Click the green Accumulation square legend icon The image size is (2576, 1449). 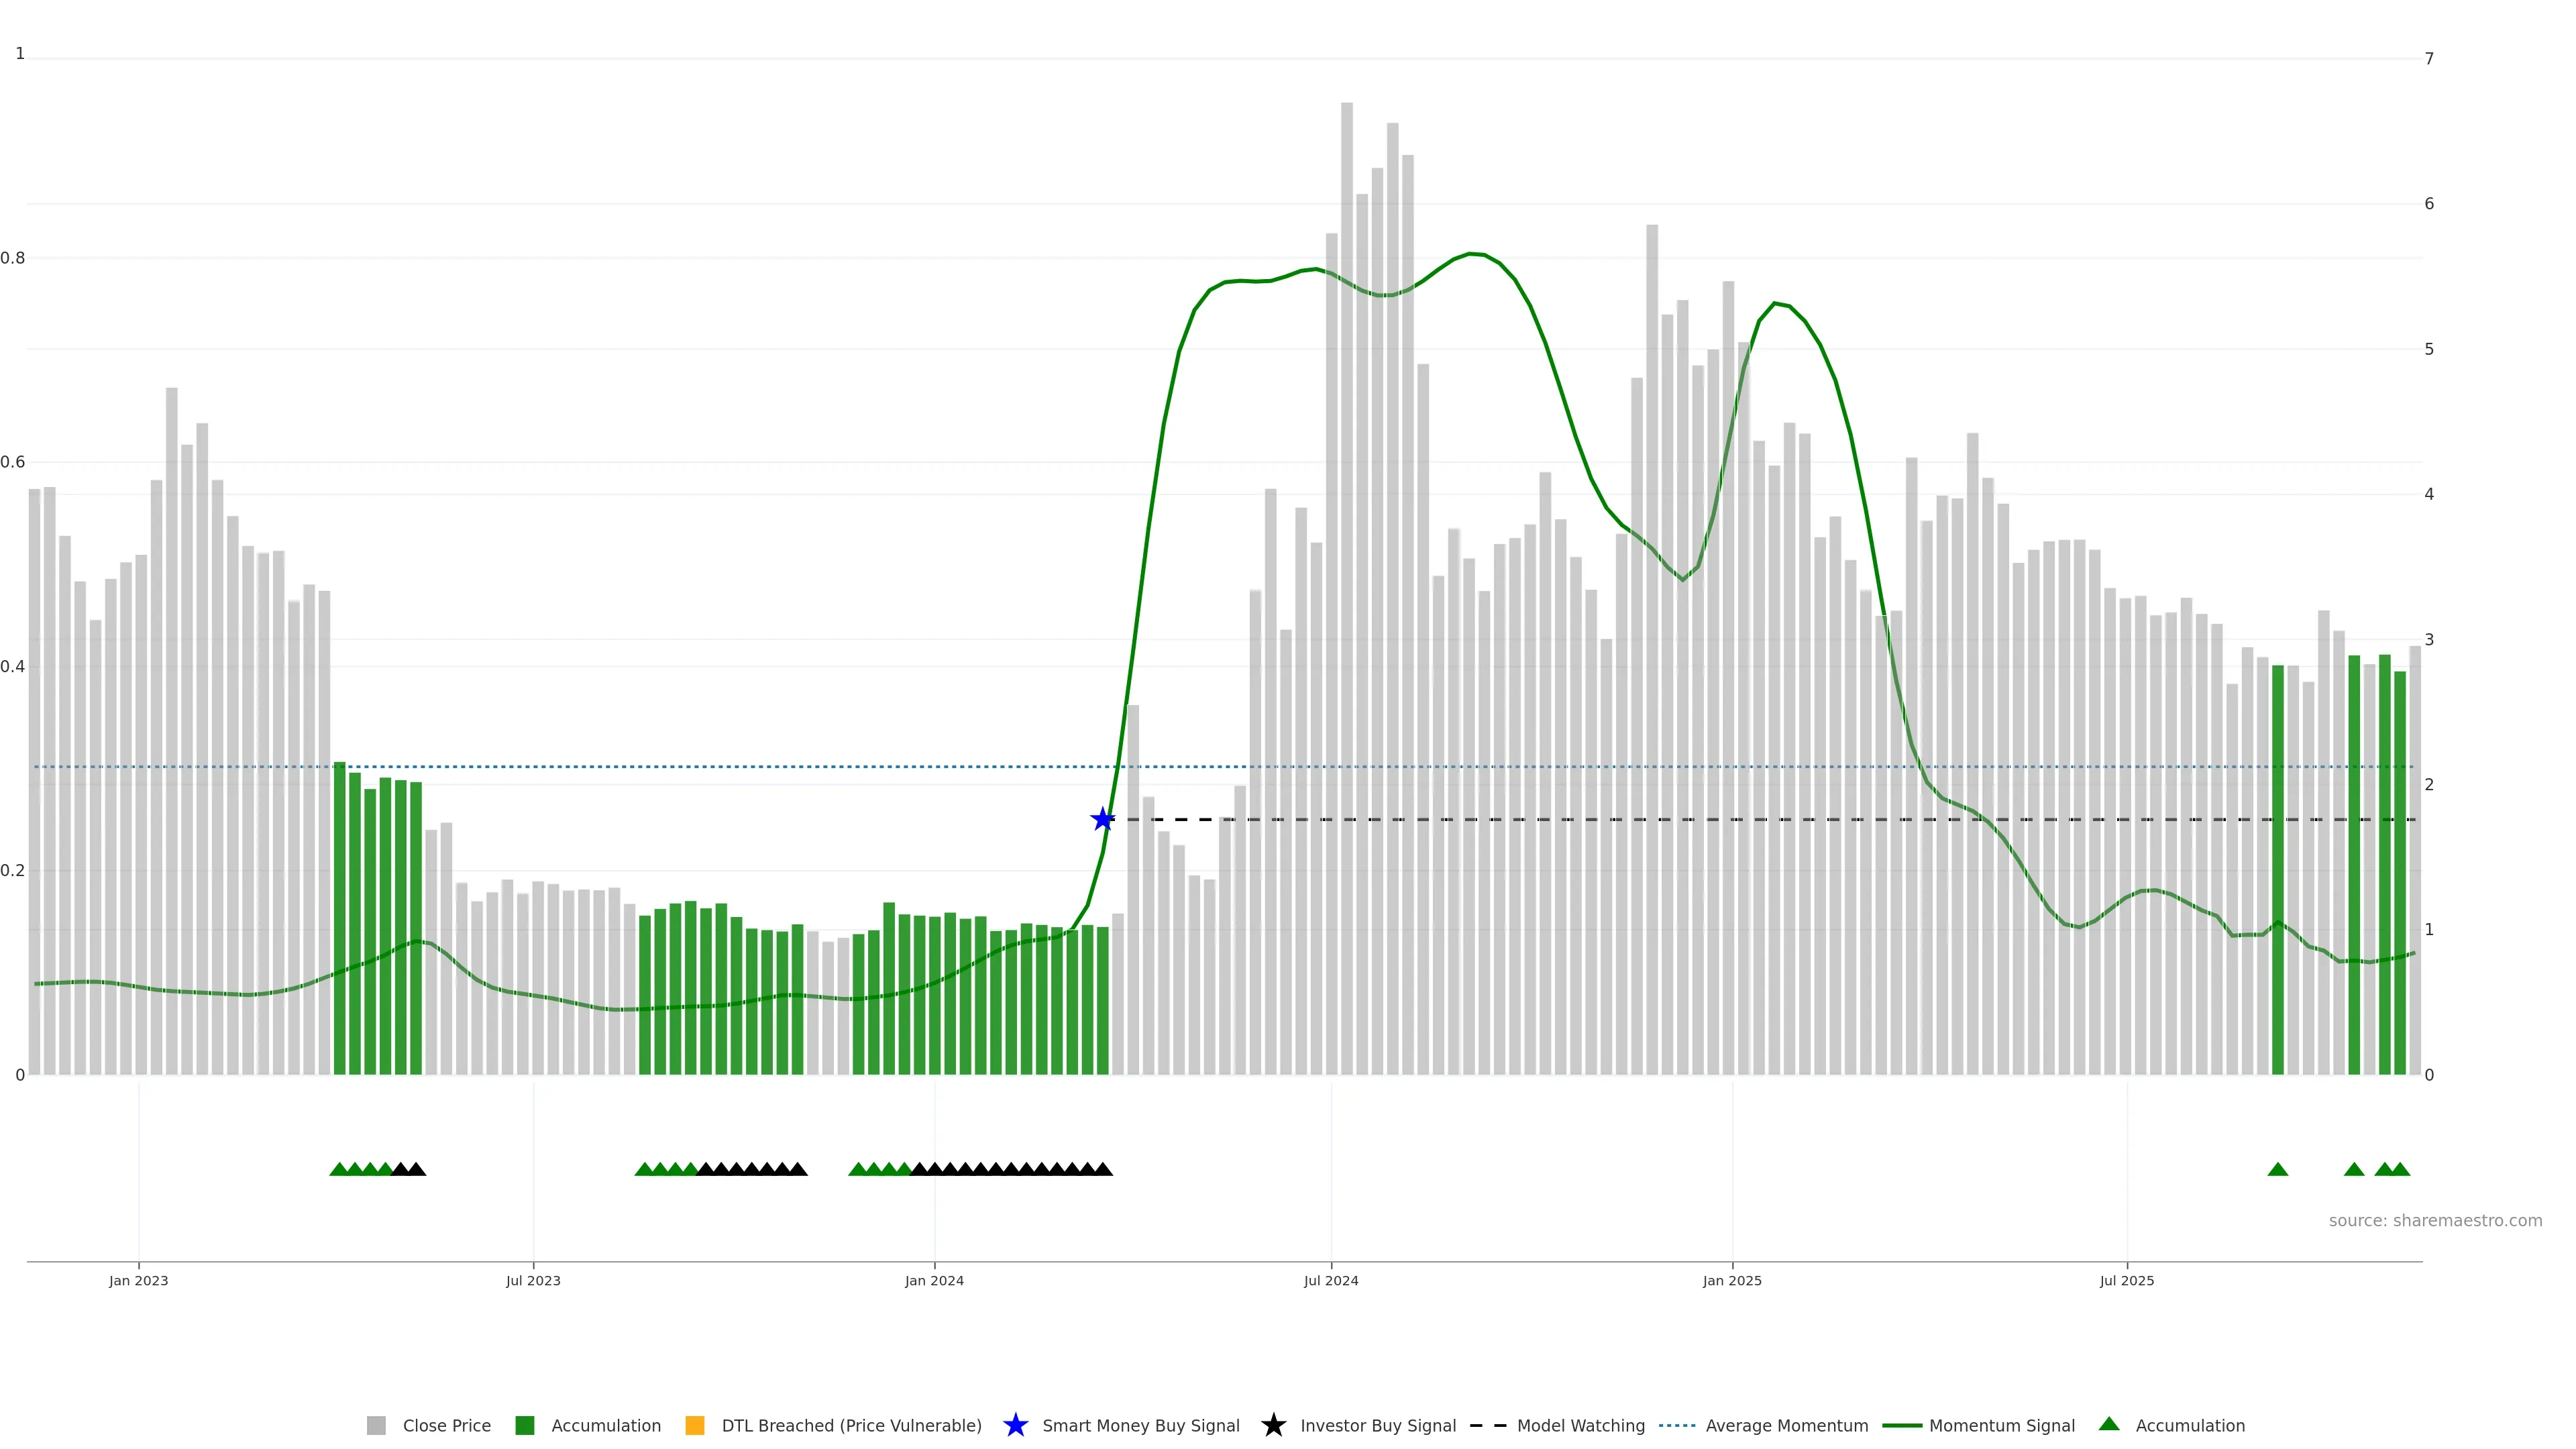(524, 1426)
